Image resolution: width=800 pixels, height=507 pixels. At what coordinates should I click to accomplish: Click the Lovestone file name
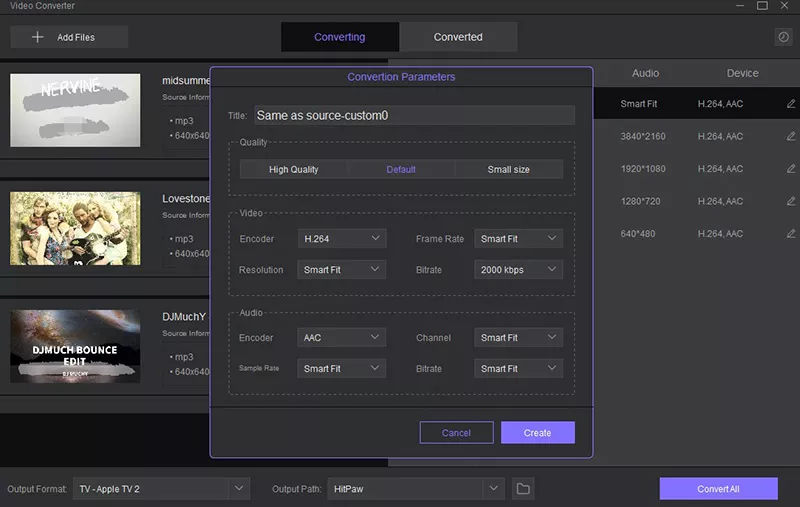point(186,198)
